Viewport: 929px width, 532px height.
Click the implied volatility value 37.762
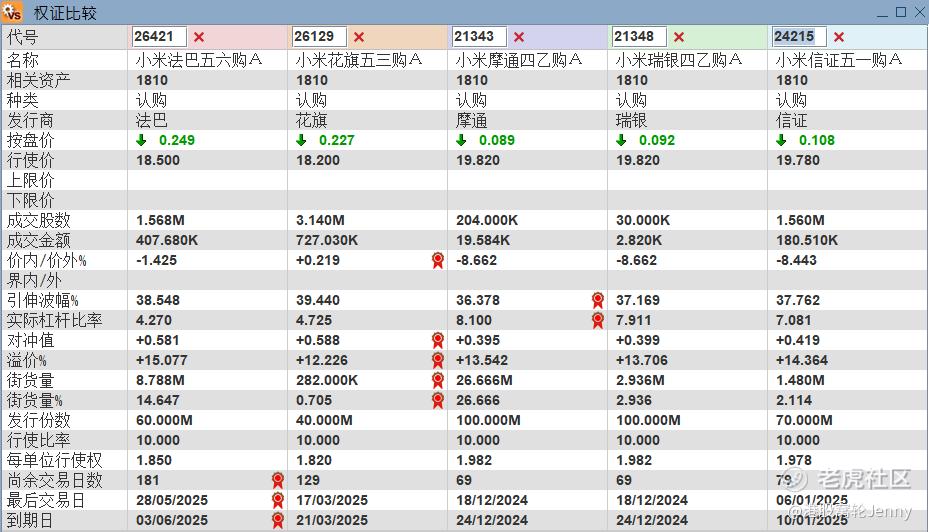(797, 300)
